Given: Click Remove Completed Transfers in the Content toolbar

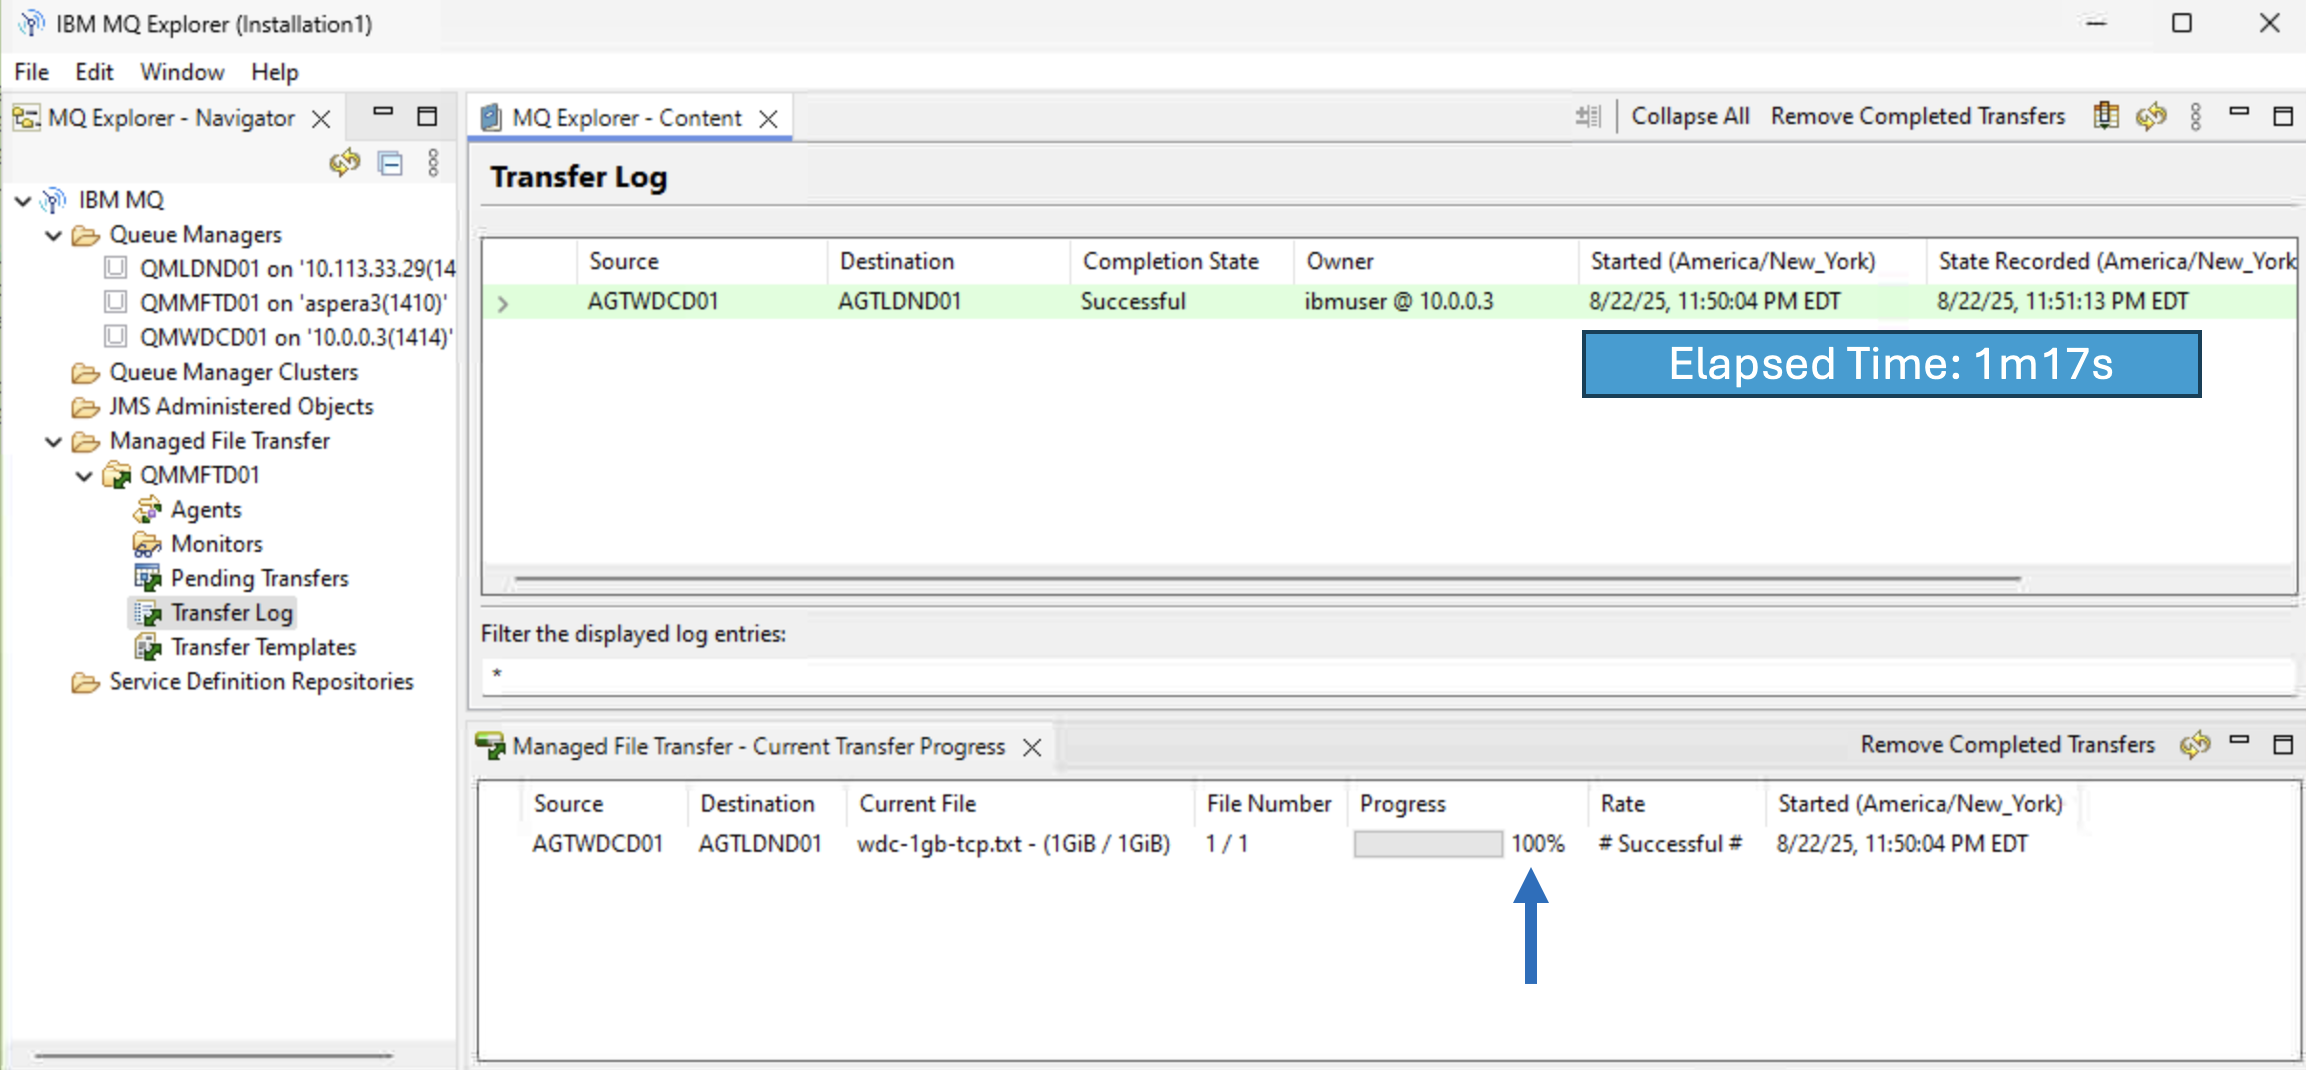Looking at the screenshot, I should click(x=1918, y=116).
